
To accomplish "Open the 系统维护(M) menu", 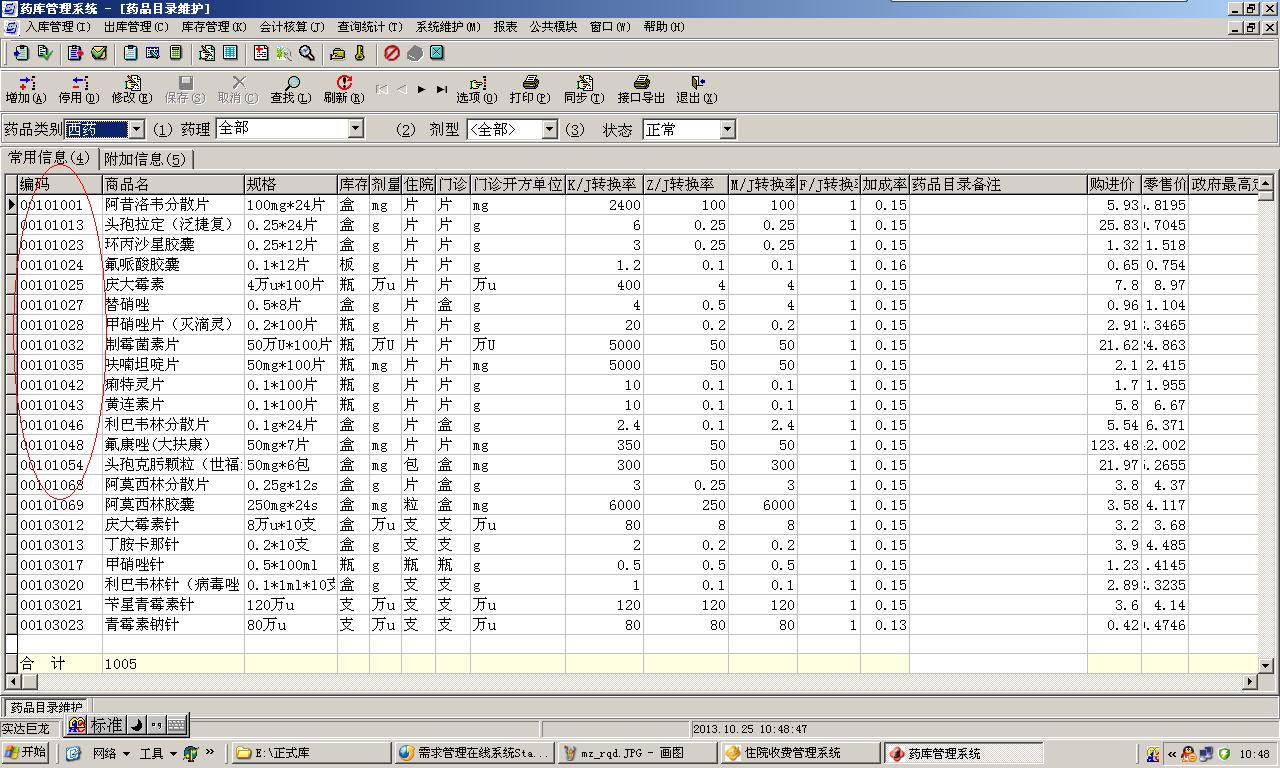I will 448,27.
